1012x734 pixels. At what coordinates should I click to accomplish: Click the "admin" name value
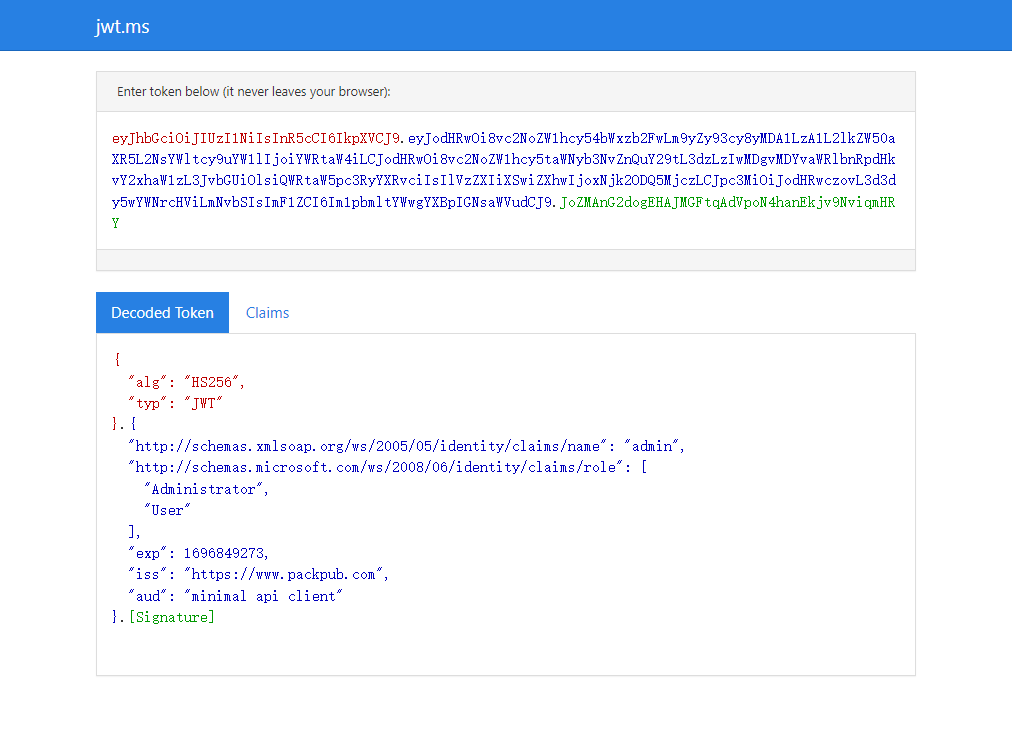(653, 446)
